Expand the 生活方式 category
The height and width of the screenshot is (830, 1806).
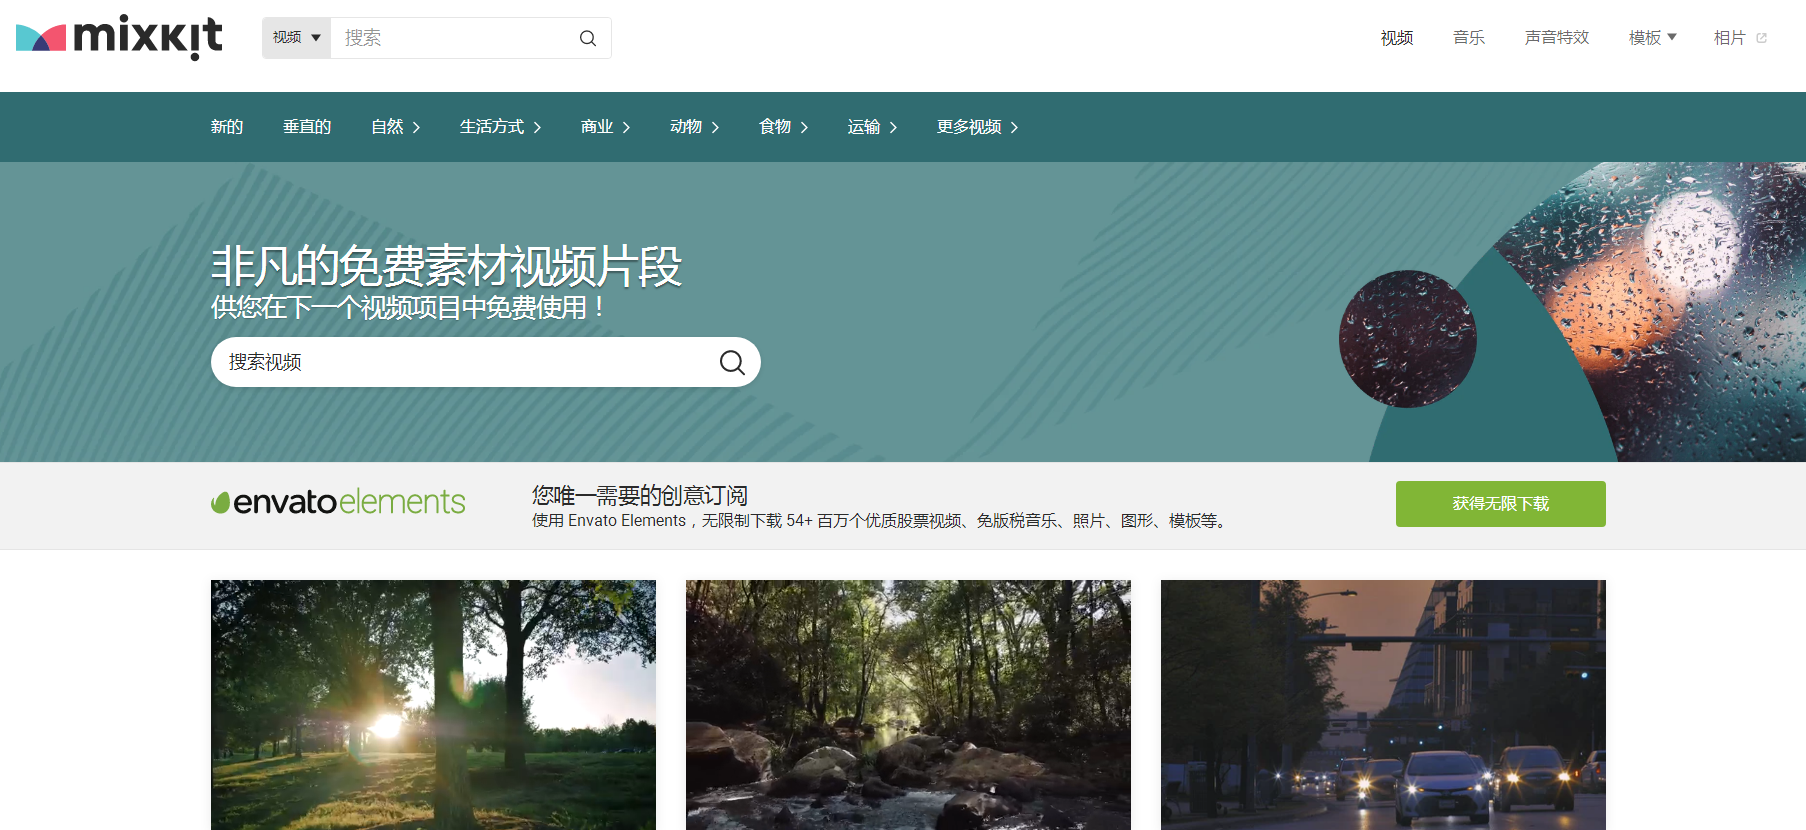coord(500,127)
